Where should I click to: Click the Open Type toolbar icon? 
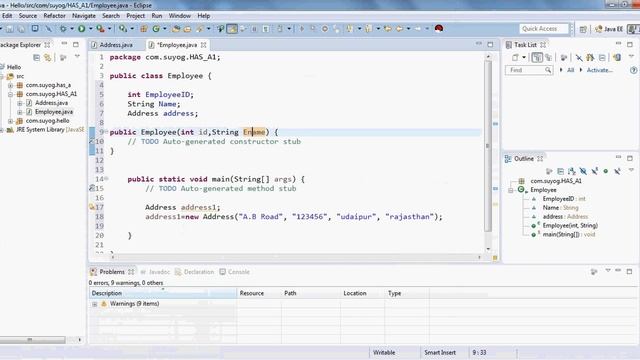tap(176, 29)
